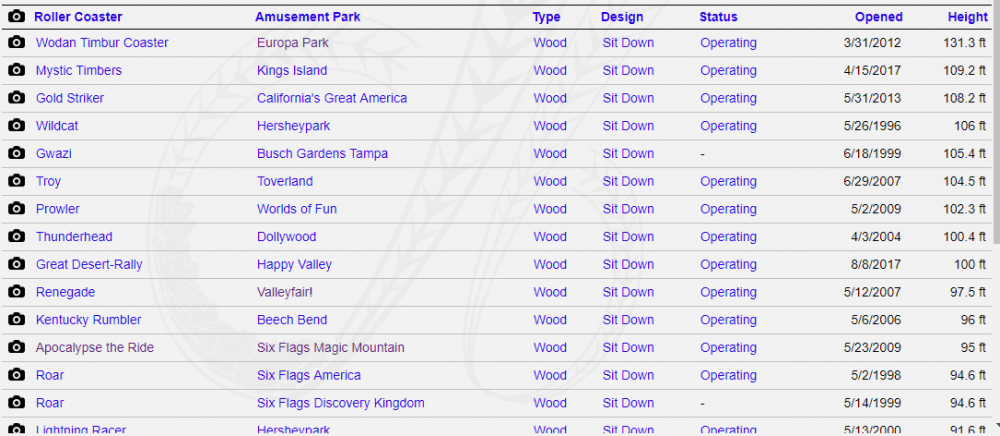Open the Europa Park link
The height and width of the screenshot is (436, 1000).
tap(293, 43)
